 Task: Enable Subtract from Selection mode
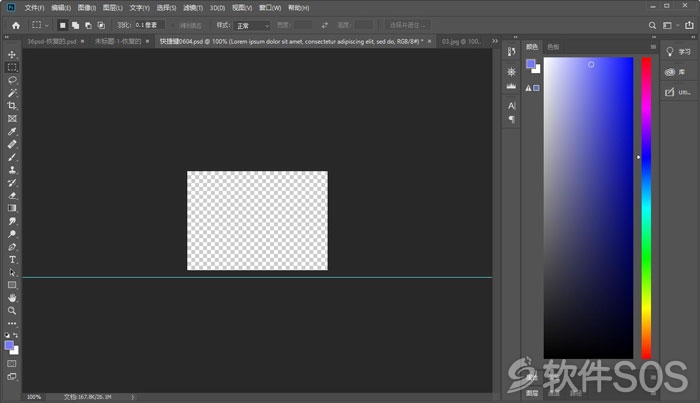click(x=88, y=25)
